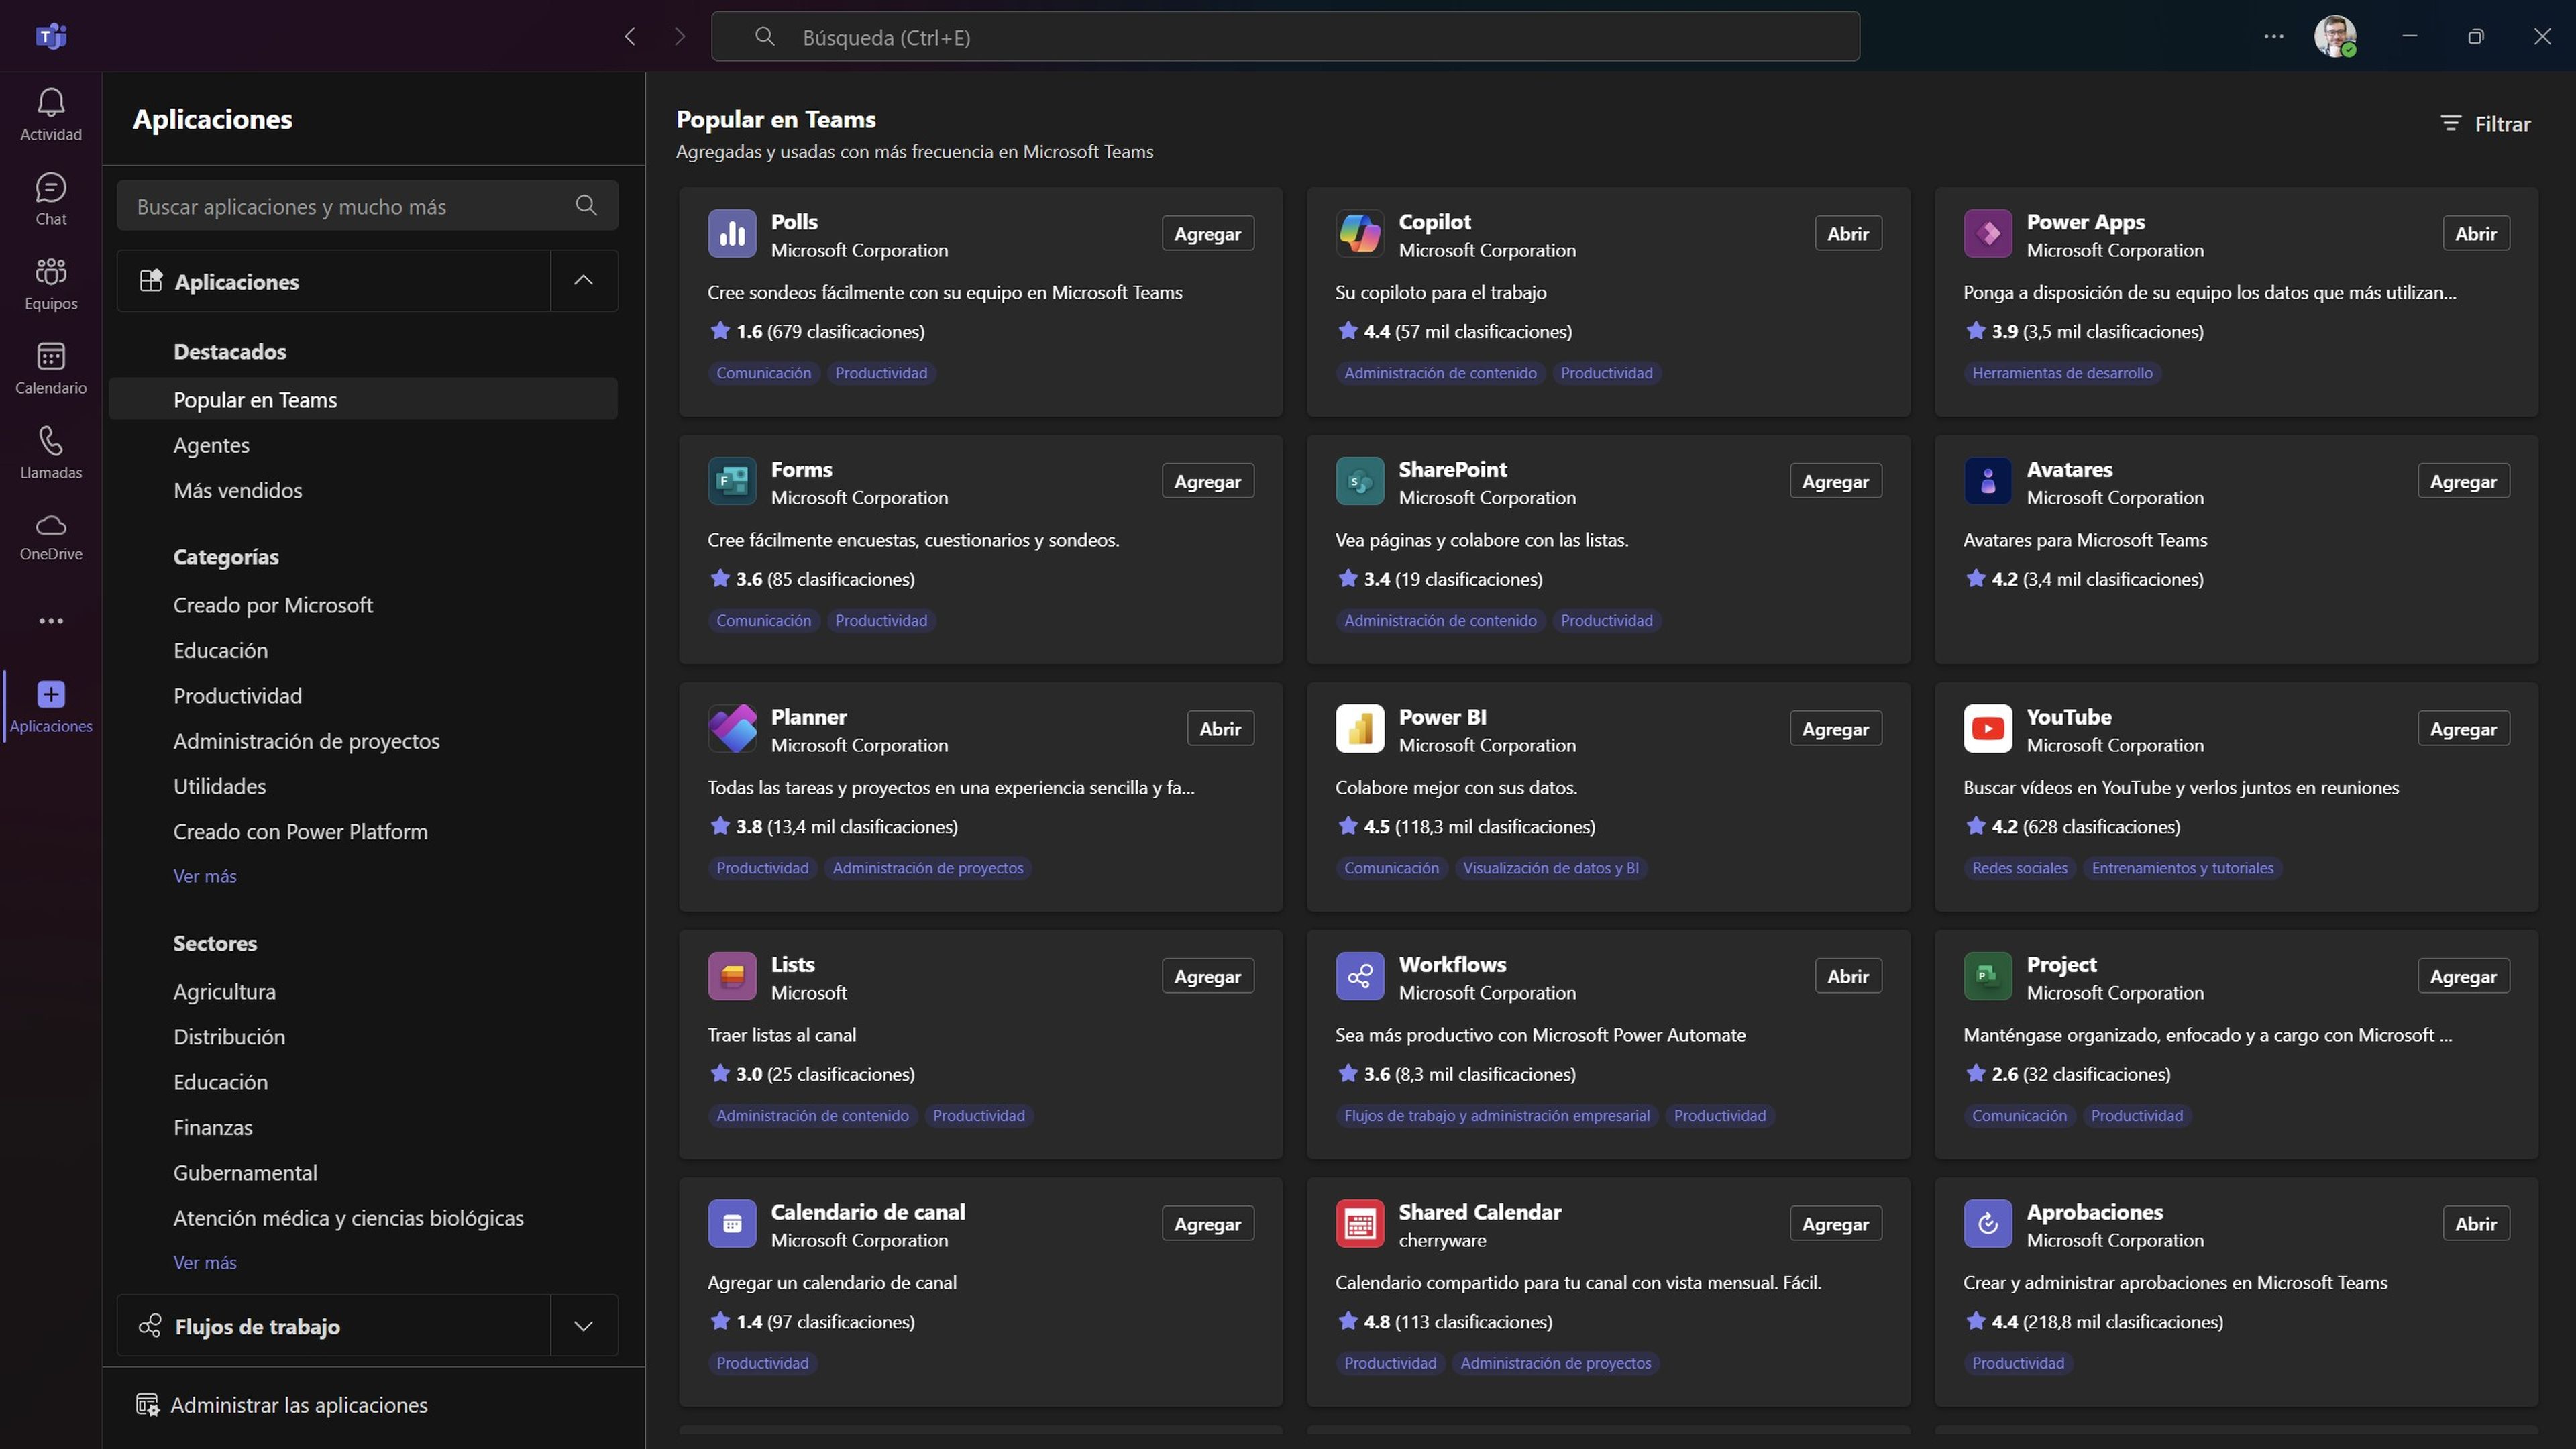Viewport: 2576px width, 1449px height.
Task: Click the YouTube app icon
Action: pos(1988,729)
